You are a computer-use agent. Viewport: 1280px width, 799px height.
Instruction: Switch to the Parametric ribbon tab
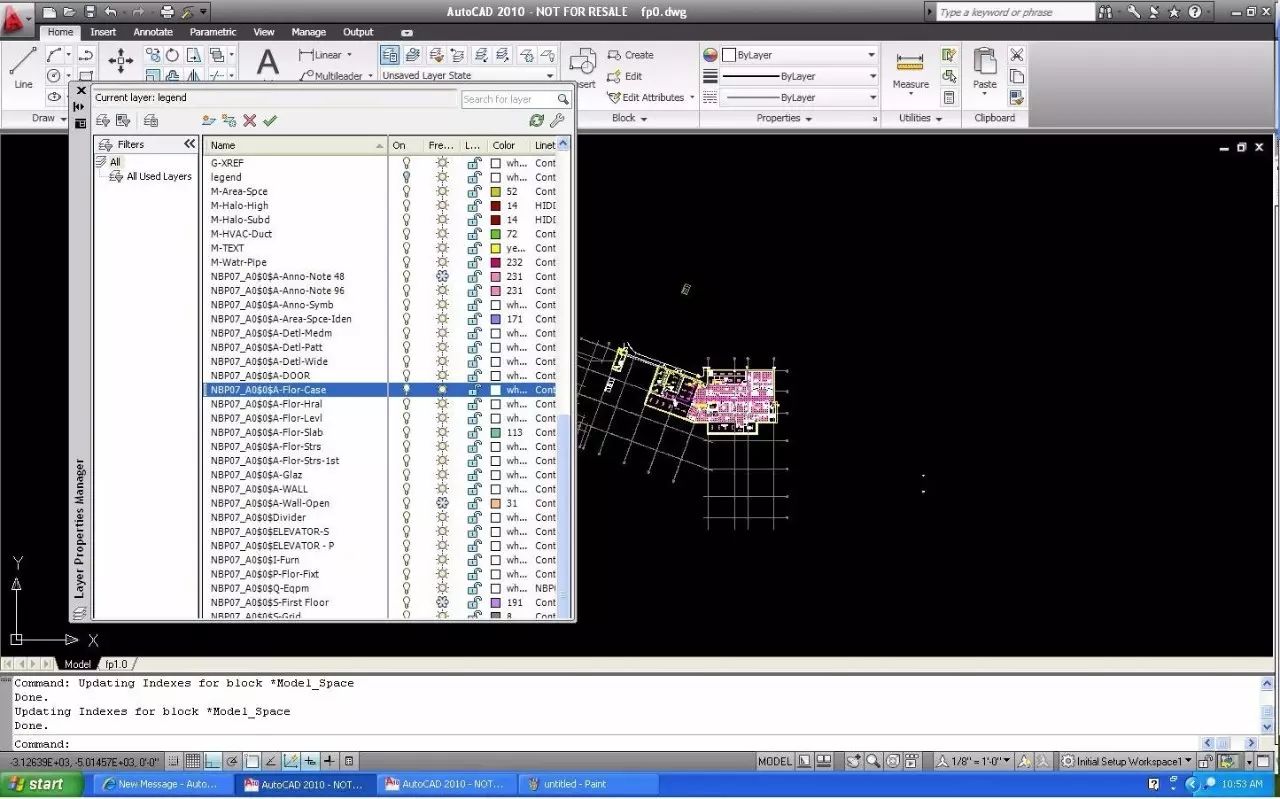[213, 32]
